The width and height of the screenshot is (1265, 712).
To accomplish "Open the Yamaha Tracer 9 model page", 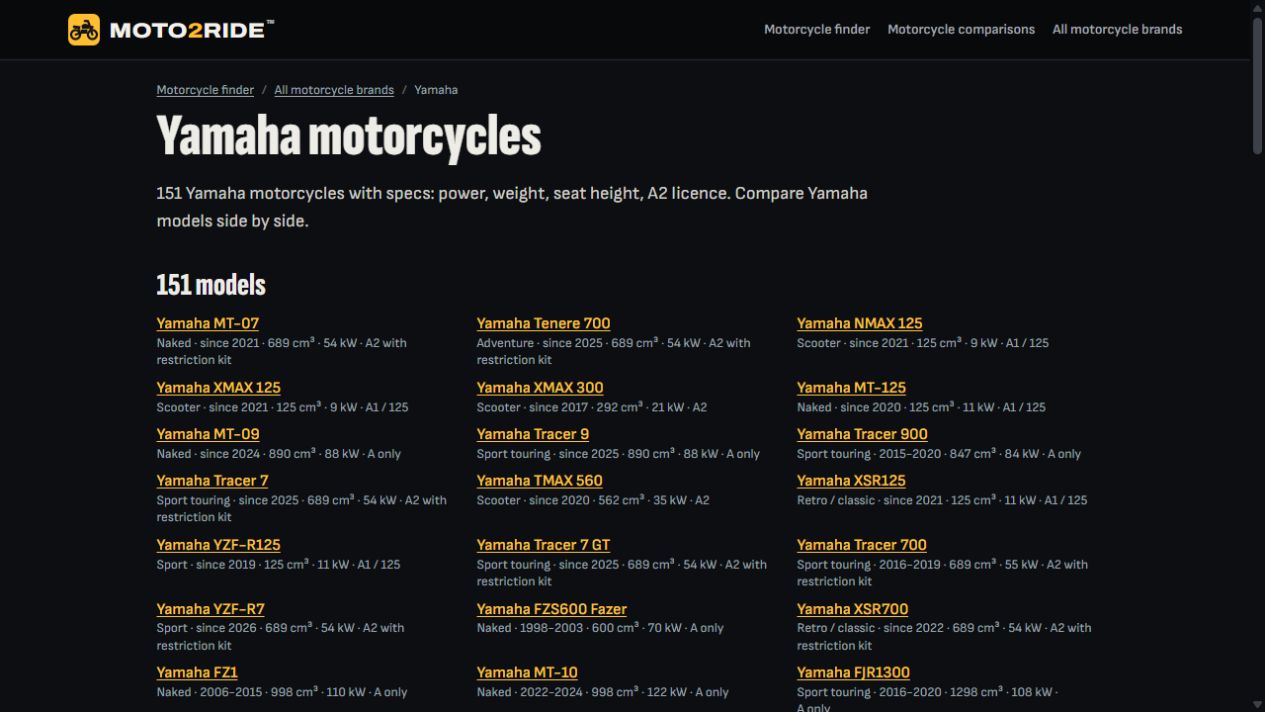I will [x=533, y=434].
